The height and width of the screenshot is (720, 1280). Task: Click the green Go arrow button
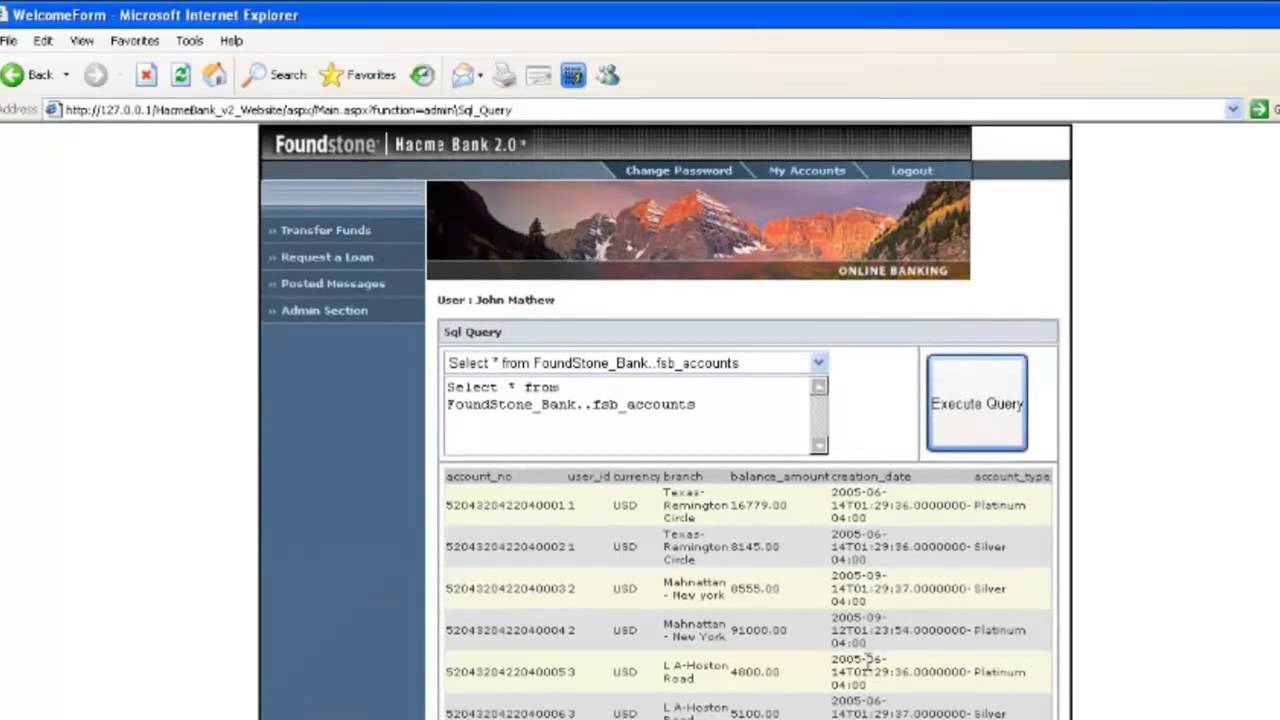(1259, 110)
